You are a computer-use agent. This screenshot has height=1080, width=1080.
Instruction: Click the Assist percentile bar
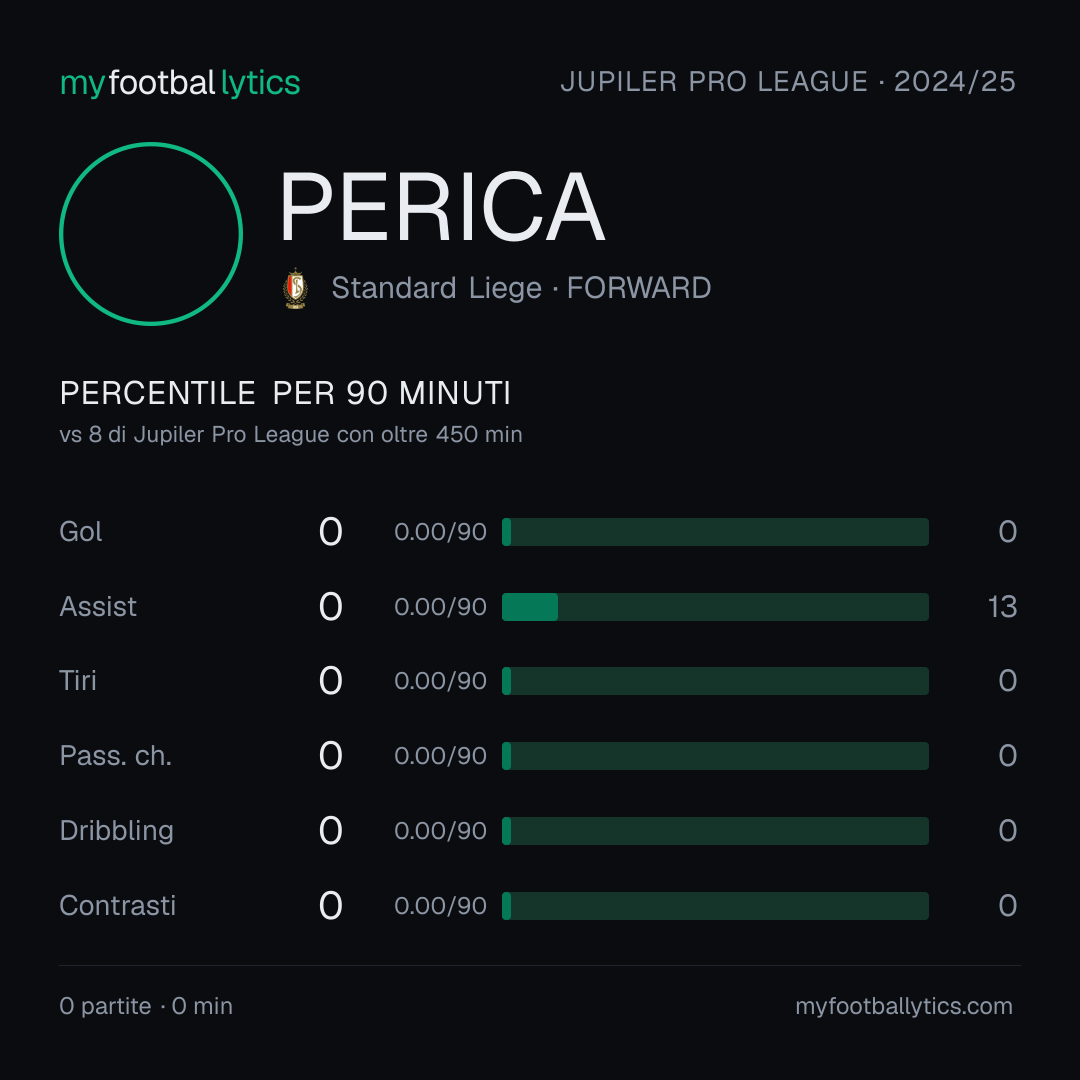[715, 607]
